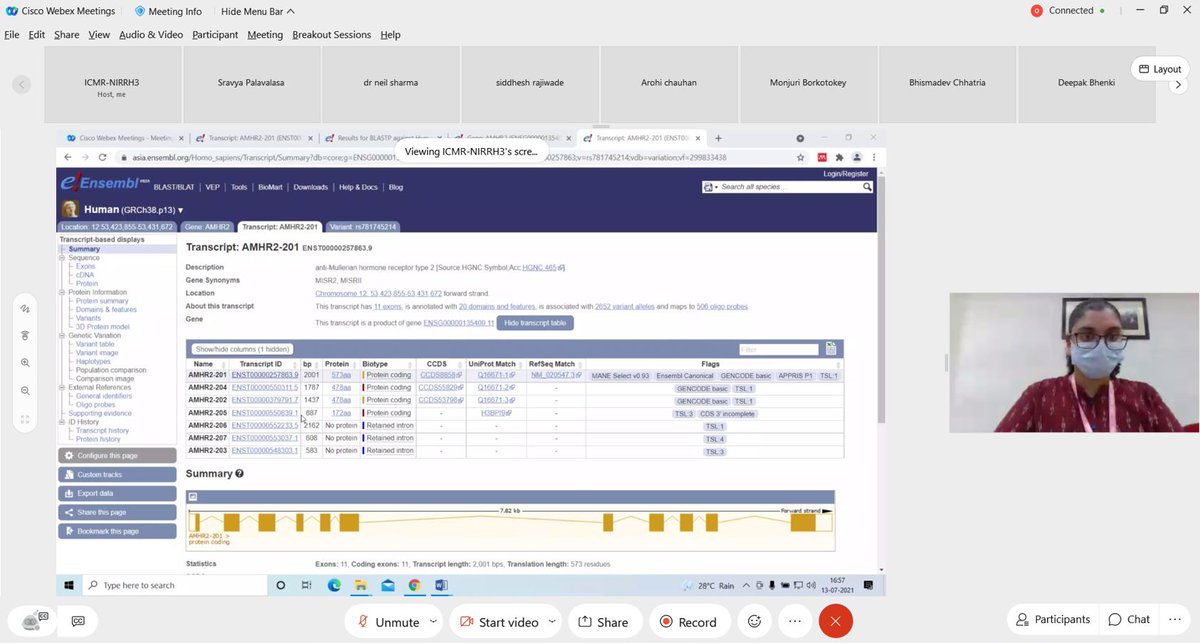The height and width of the screenshot is (643, 1200).
Task: Open new Chrome tab with plus icon
Action: click(x=718, y=138)
